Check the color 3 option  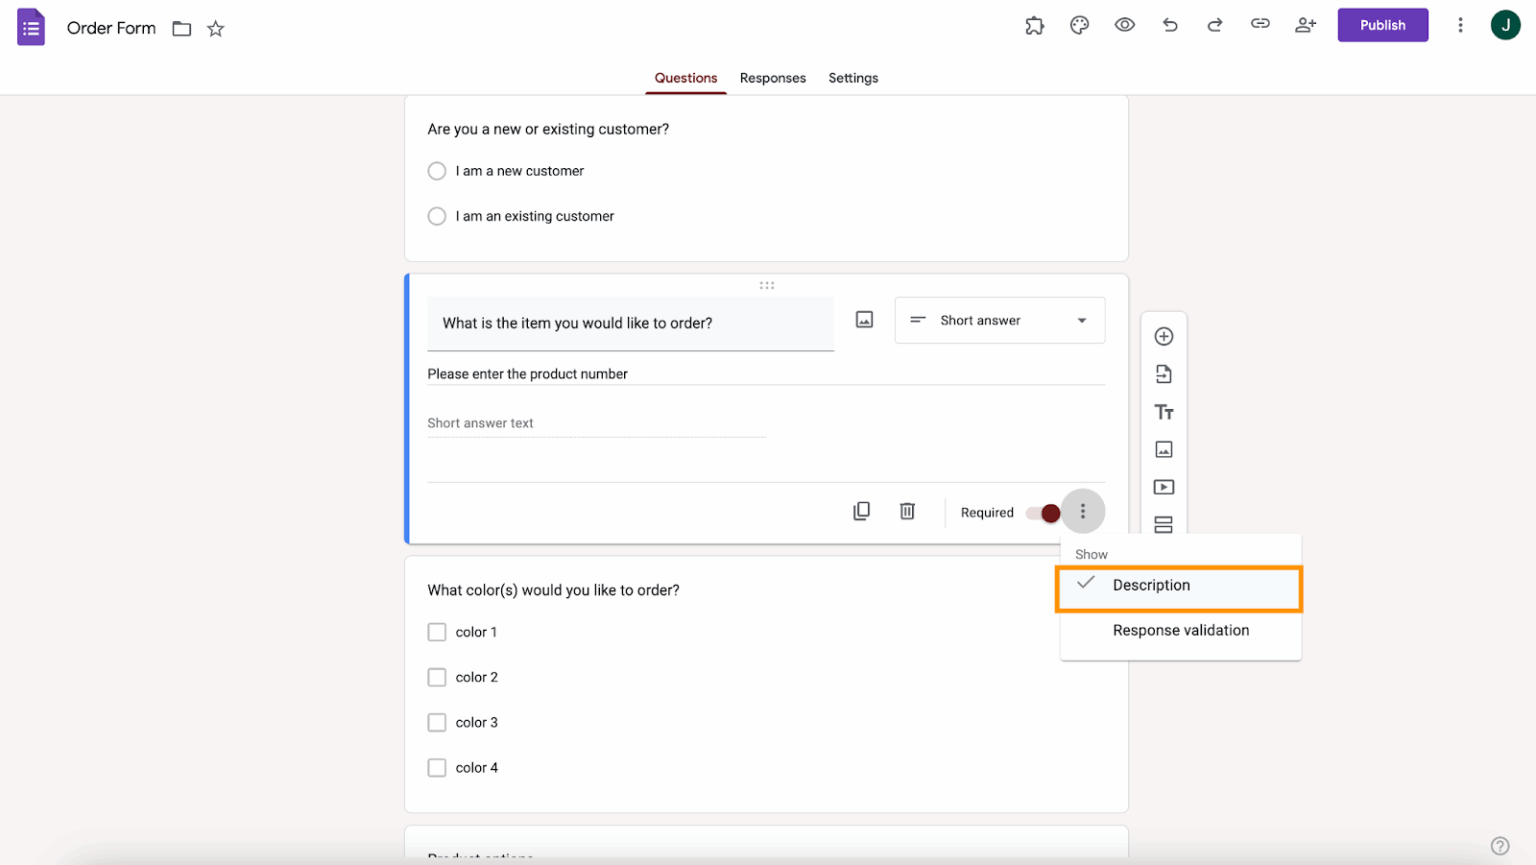[x=437, y=722]
